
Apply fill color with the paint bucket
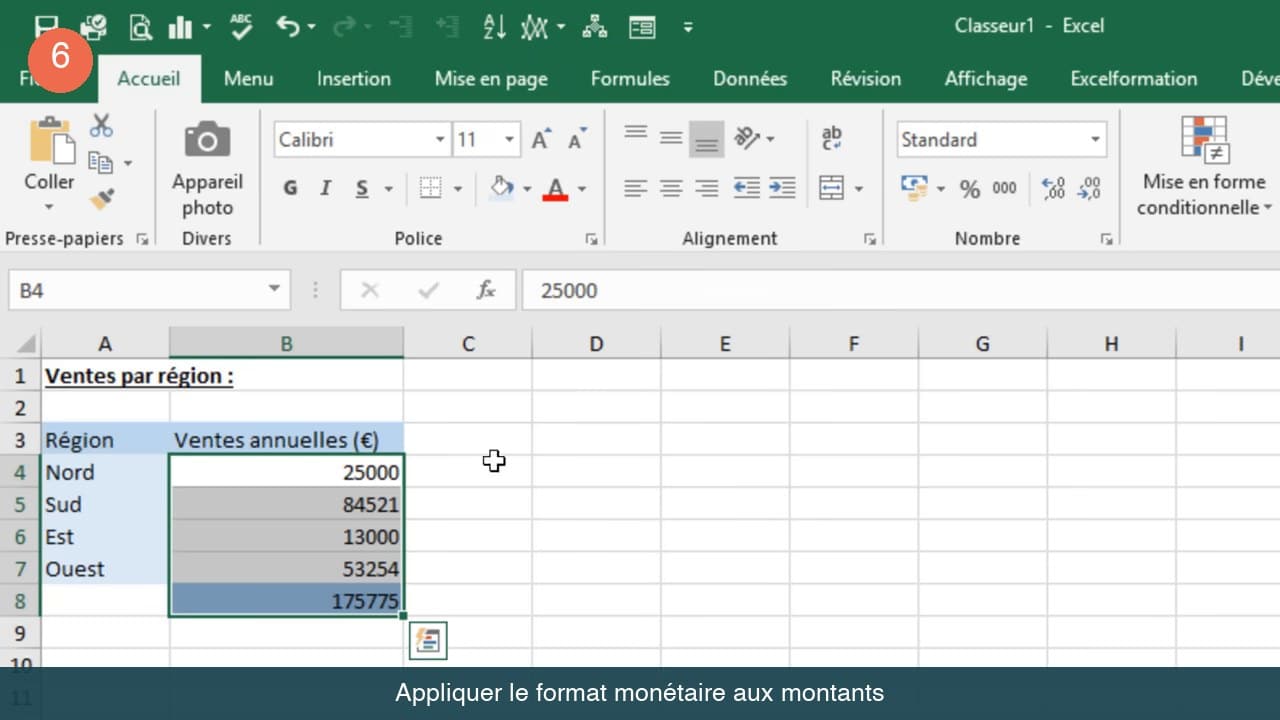coord(502,187)
